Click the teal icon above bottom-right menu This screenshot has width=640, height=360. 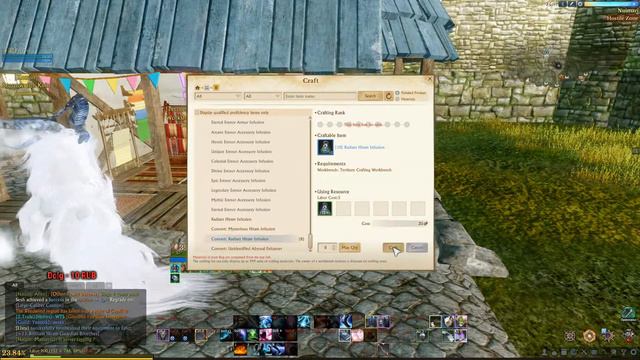[629, 313]
